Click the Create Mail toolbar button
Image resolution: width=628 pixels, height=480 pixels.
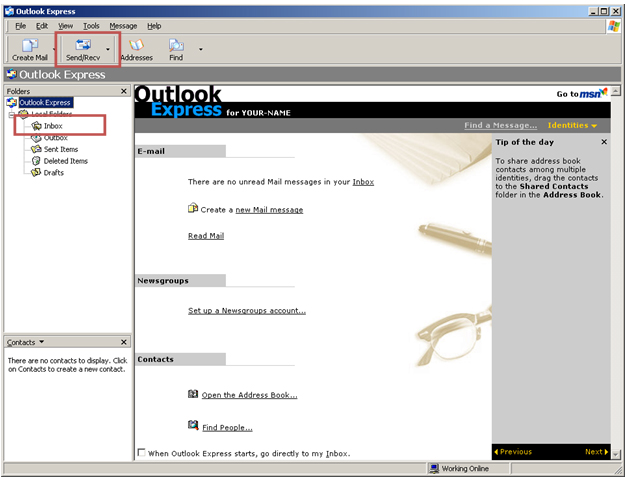(30, 50)
